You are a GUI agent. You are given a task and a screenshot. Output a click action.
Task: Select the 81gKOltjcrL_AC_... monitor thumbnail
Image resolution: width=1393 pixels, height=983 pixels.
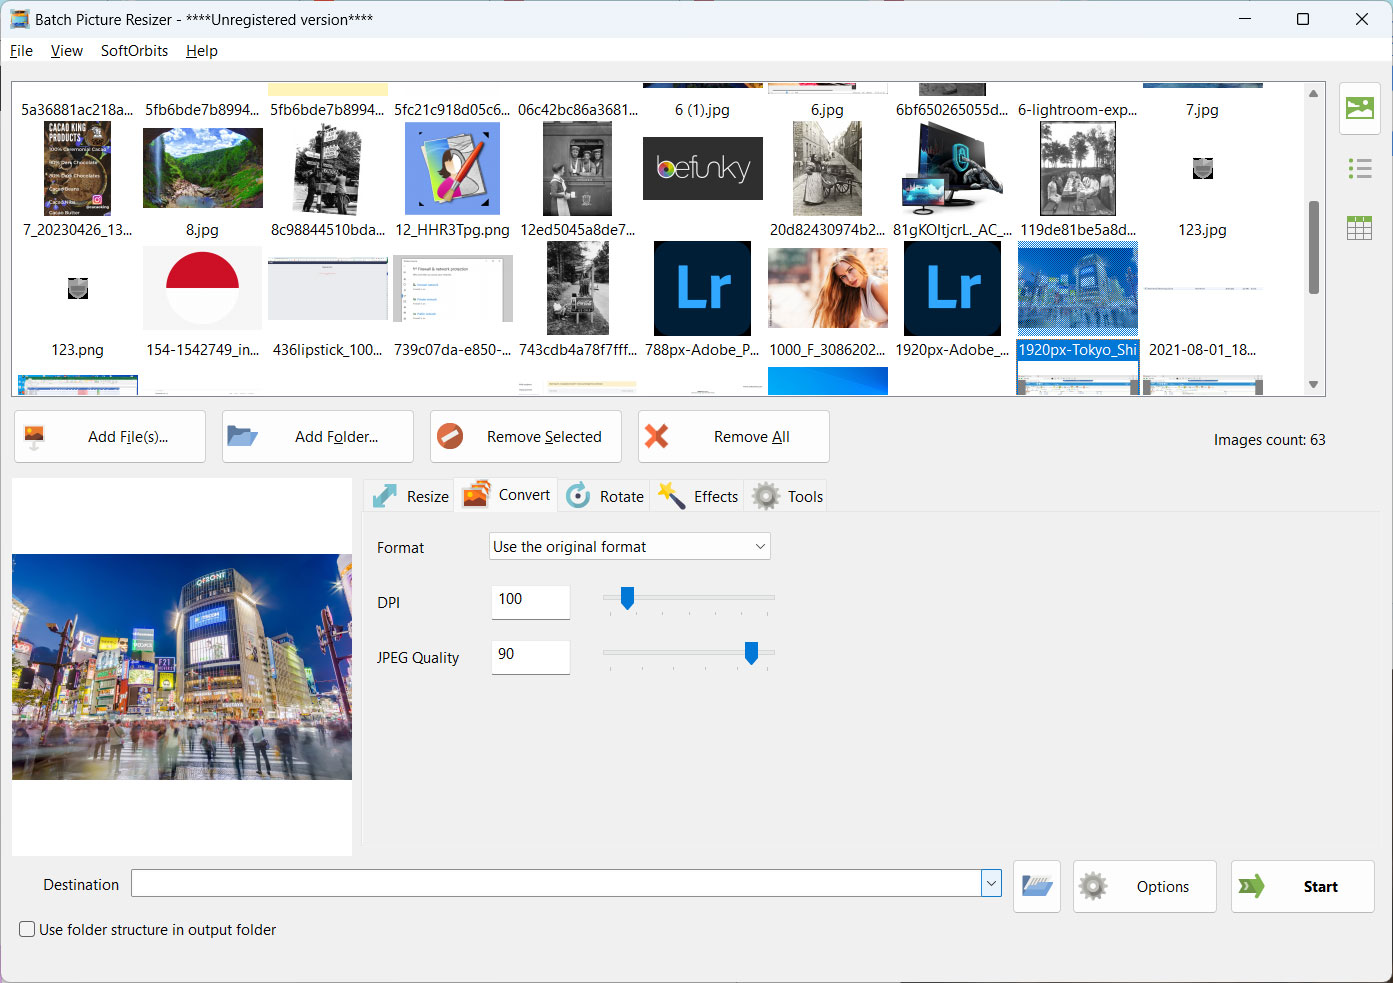click(x=952, y=168)
